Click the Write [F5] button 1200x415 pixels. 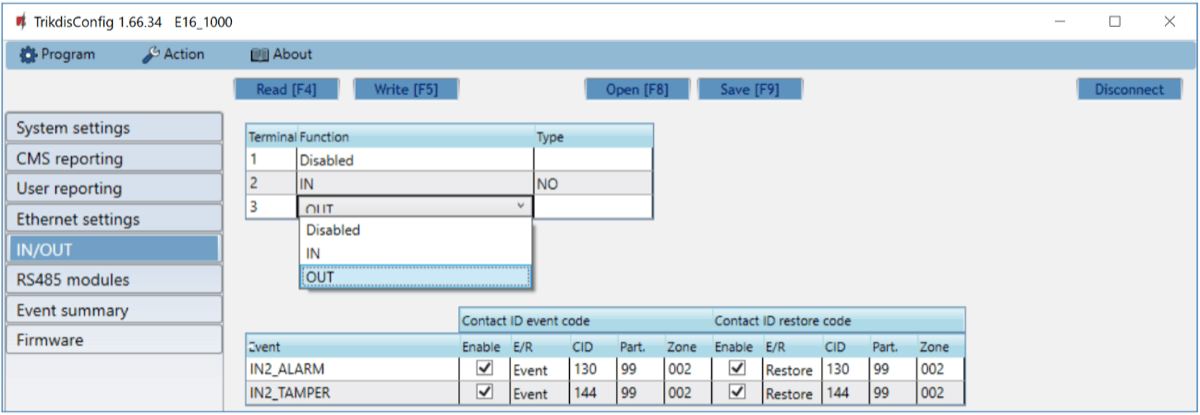405,89
